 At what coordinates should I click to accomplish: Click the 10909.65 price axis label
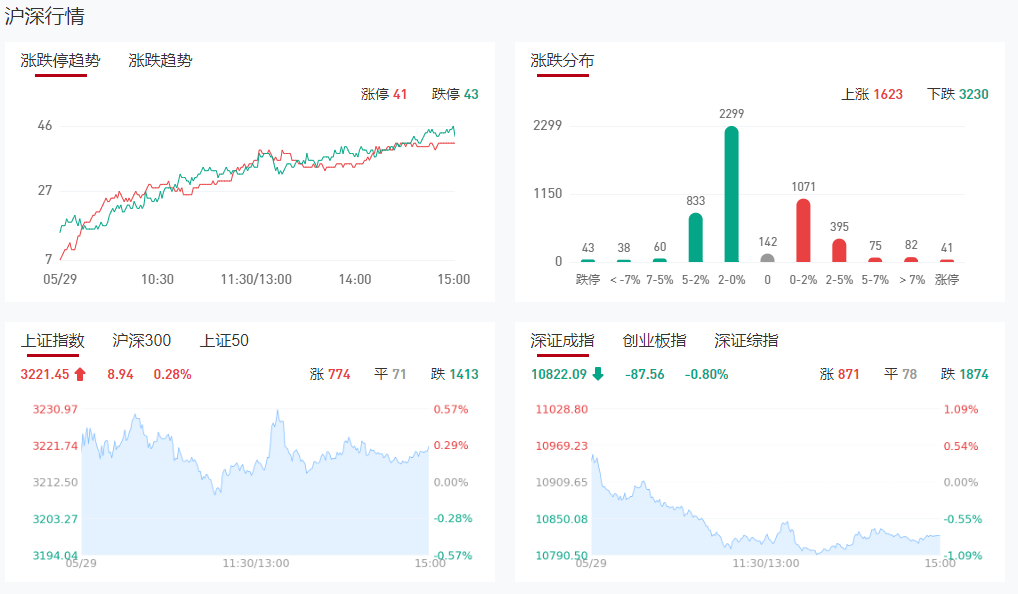click(562, 482)
